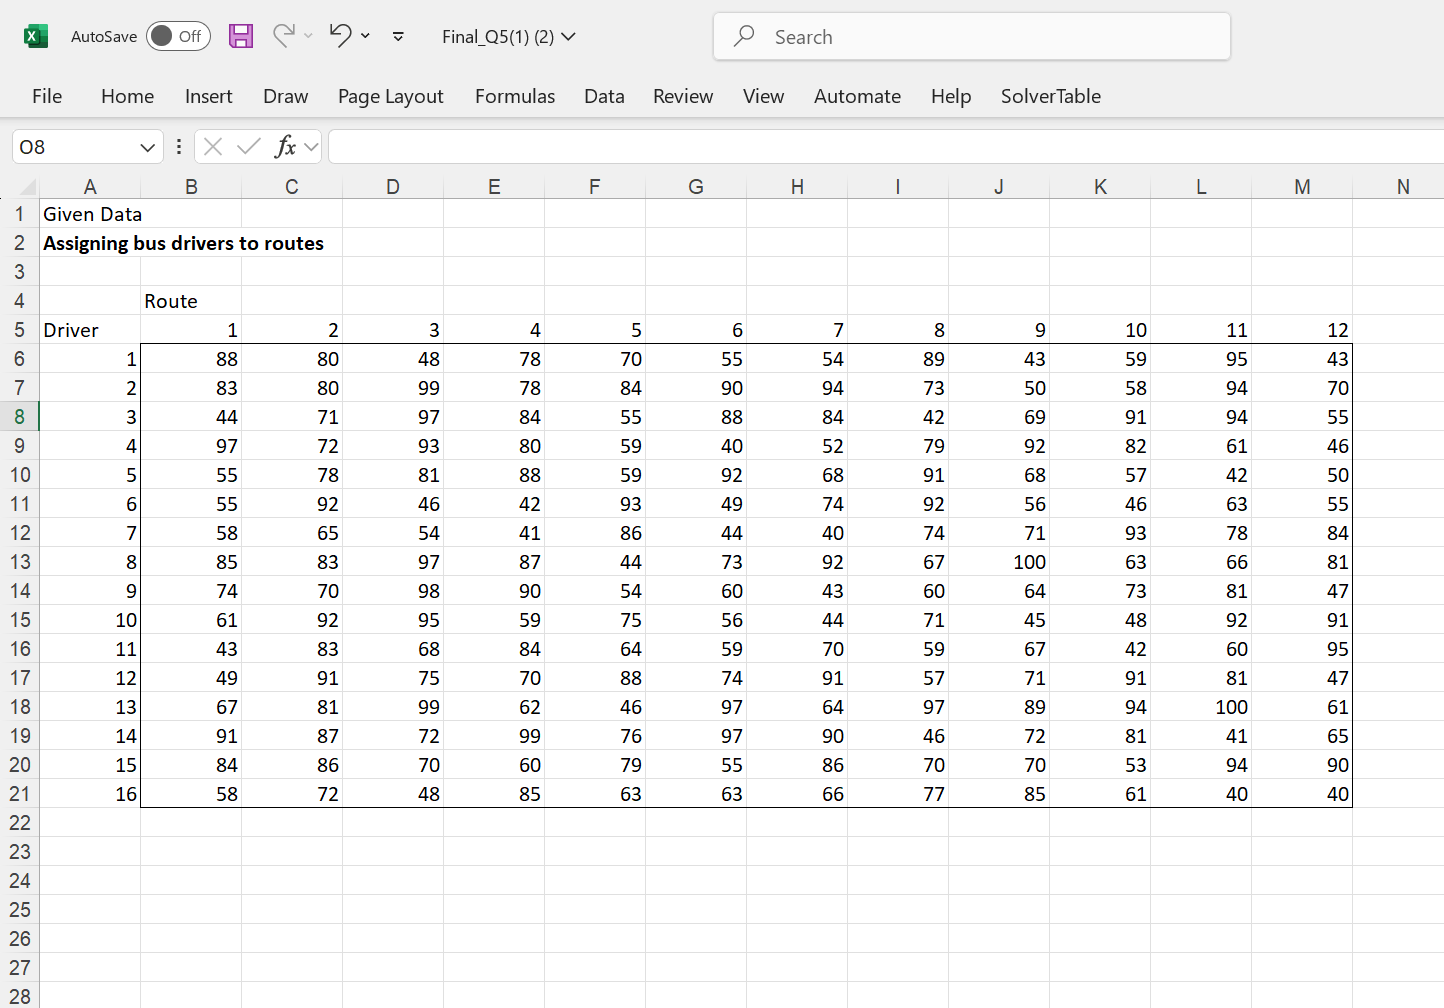
Task: Click the Select All corner triangle
Action: point(27,187)
